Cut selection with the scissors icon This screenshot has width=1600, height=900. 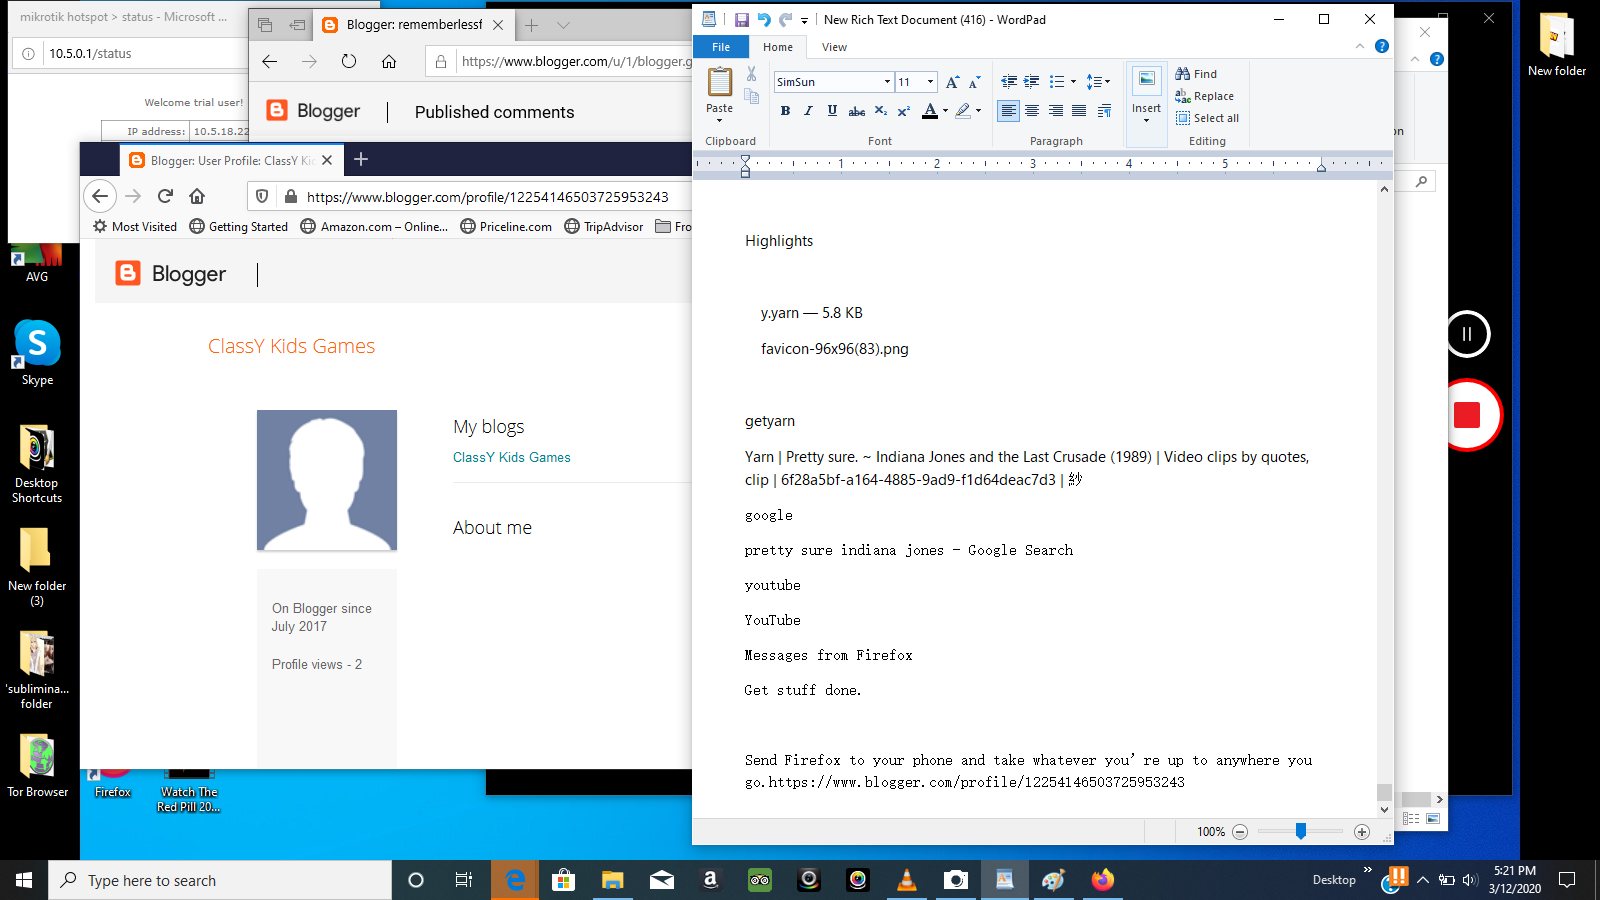(751, 74)
